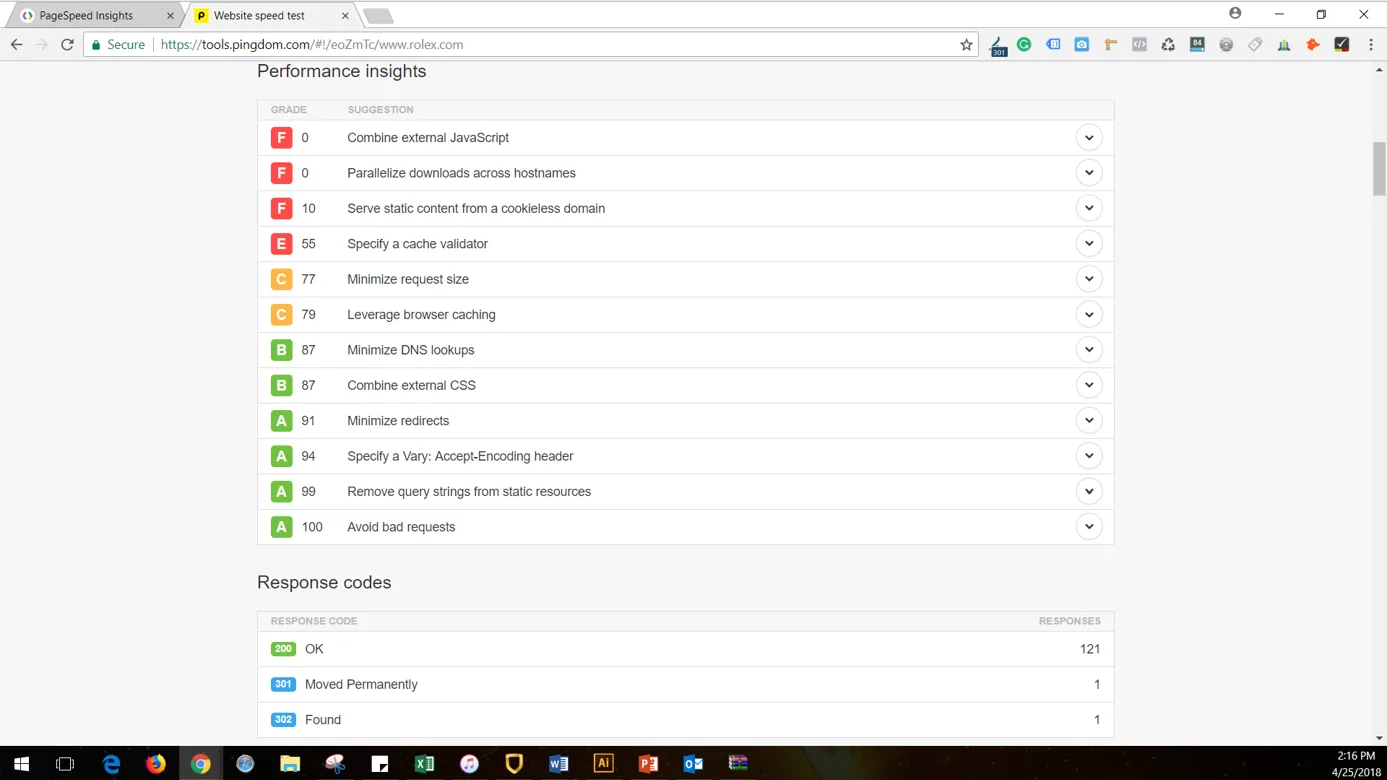1387x780 pixels.
Task: Click the blue 301 badge beside Moved Permanently
Action: [283, 684]
